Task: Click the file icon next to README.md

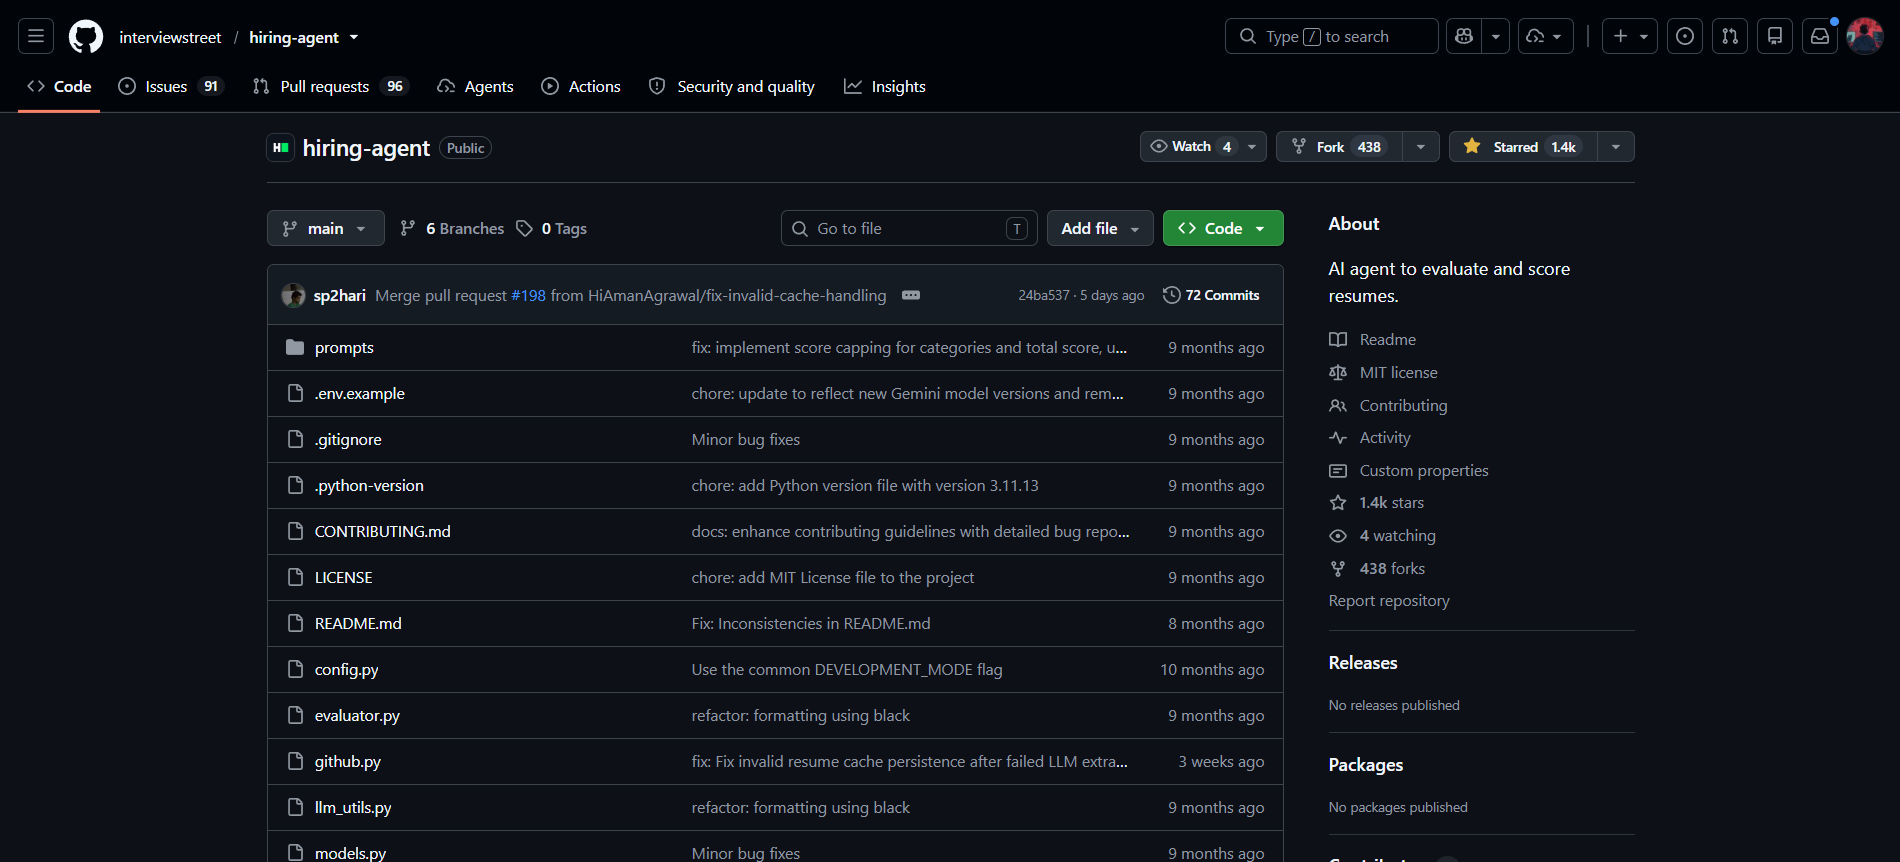Action: coord(295,624)
